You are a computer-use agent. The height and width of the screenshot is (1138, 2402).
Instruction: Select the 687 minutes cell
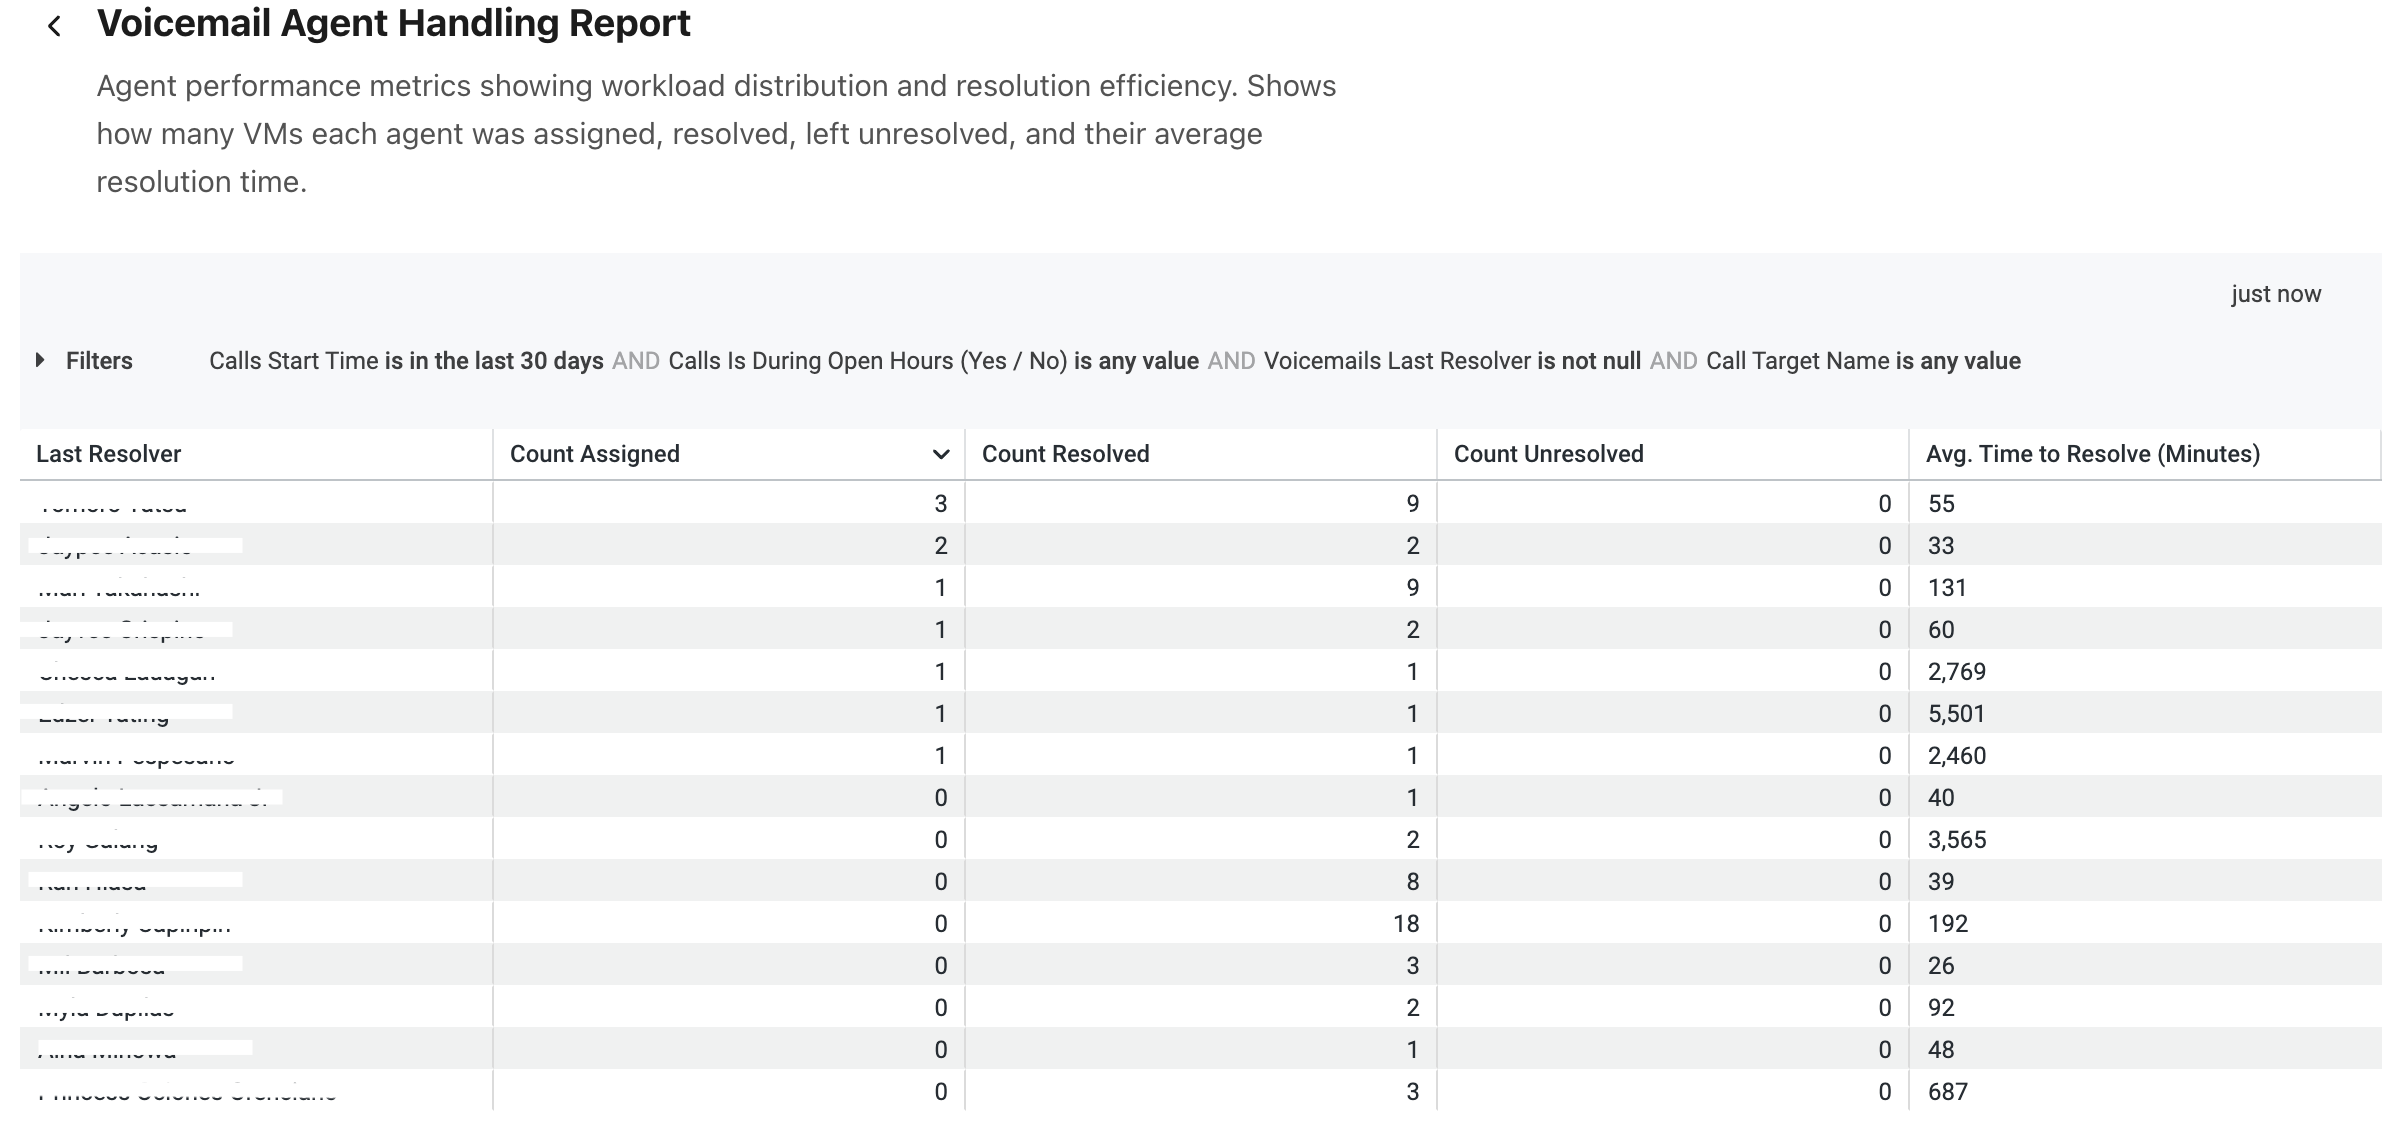tap(1947, 1092)
